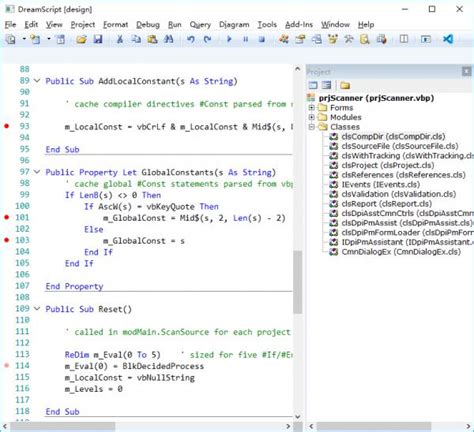Stop execution with the End square icon
Viewport: 474px width, 432px height.
[x=262, y=39]
